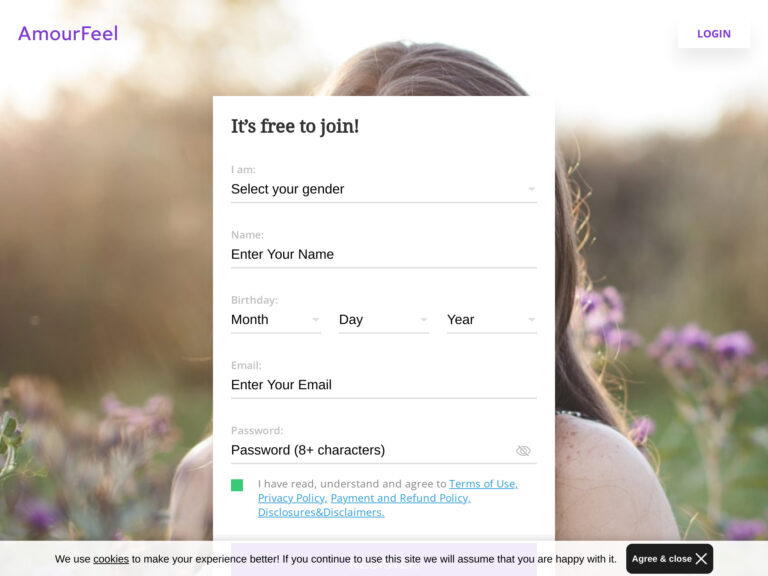This screenshot has width=768, height=576.
Task: Toggle the green terms agreement checkbox
Action: [237, 485]
